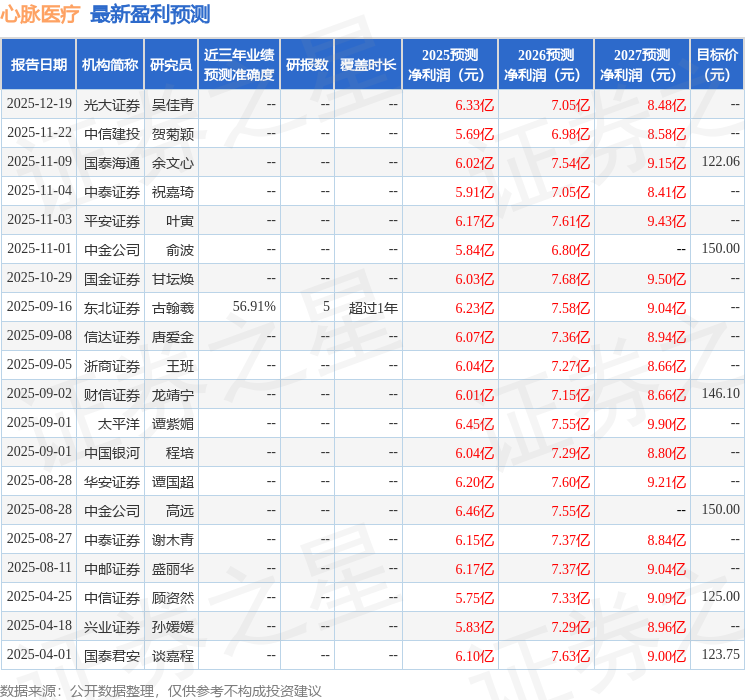Click the 2025预测净利润 column header

click(450, 64)
